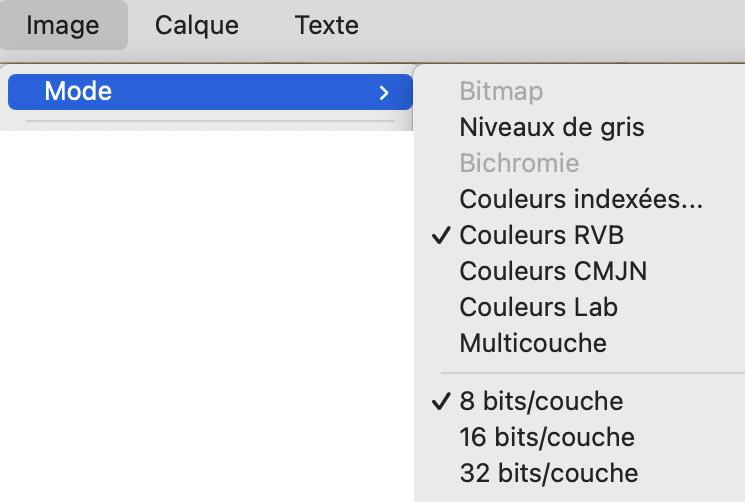Set depth to 8 bits/couche
The width and height of the screenshot is (745, 502).
pyautogui.click(x=541, y=402)
